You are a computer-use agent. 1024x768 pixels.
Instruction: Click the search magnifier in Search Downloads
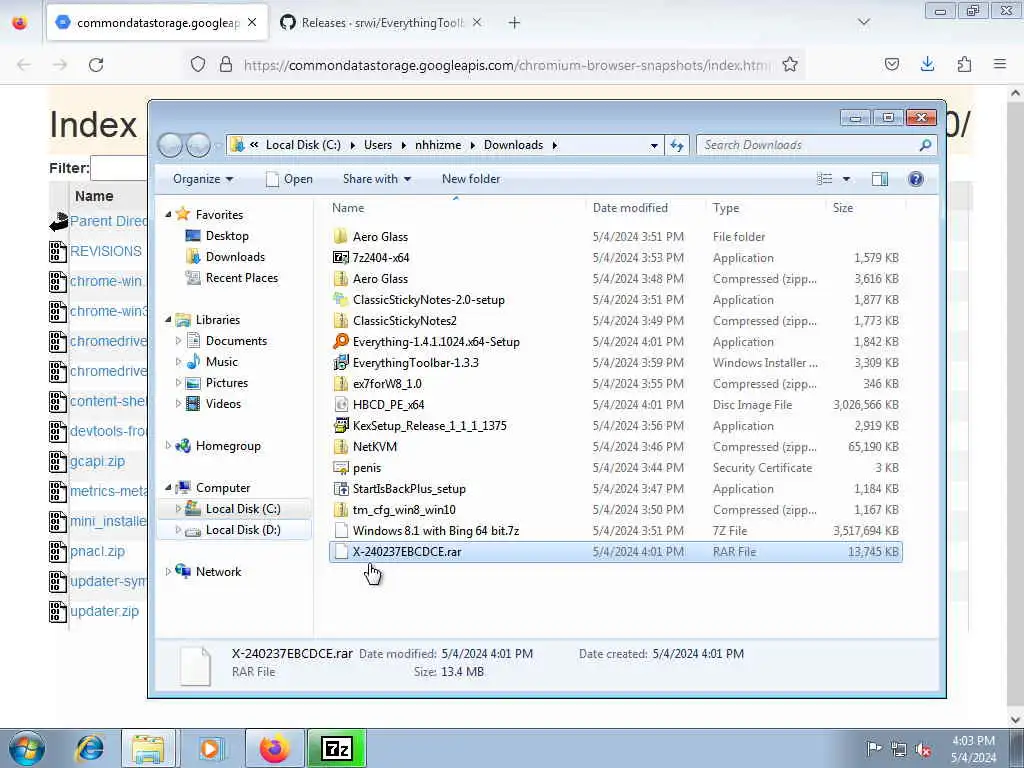925,145
